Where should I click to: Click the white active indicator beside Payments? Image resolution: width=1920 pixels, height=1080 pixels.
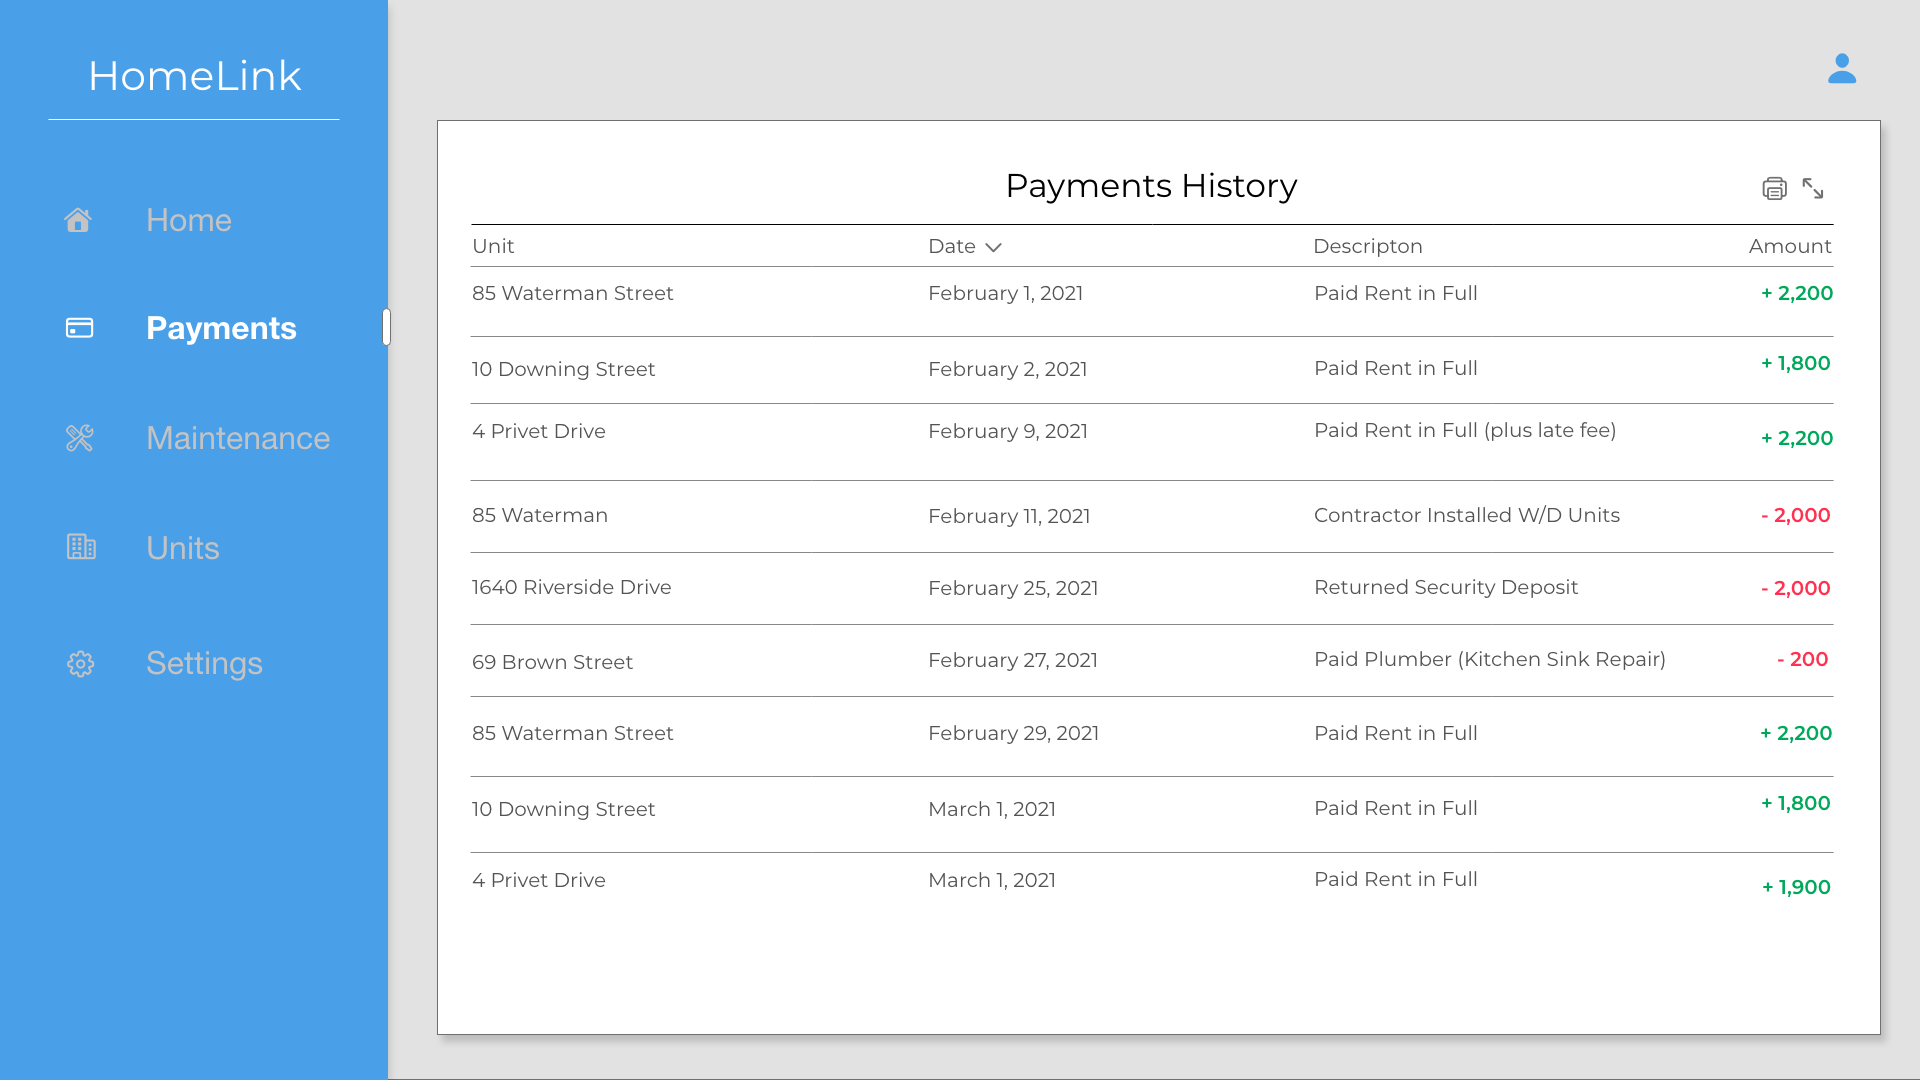pyautogui.click(x=386, y=327)
